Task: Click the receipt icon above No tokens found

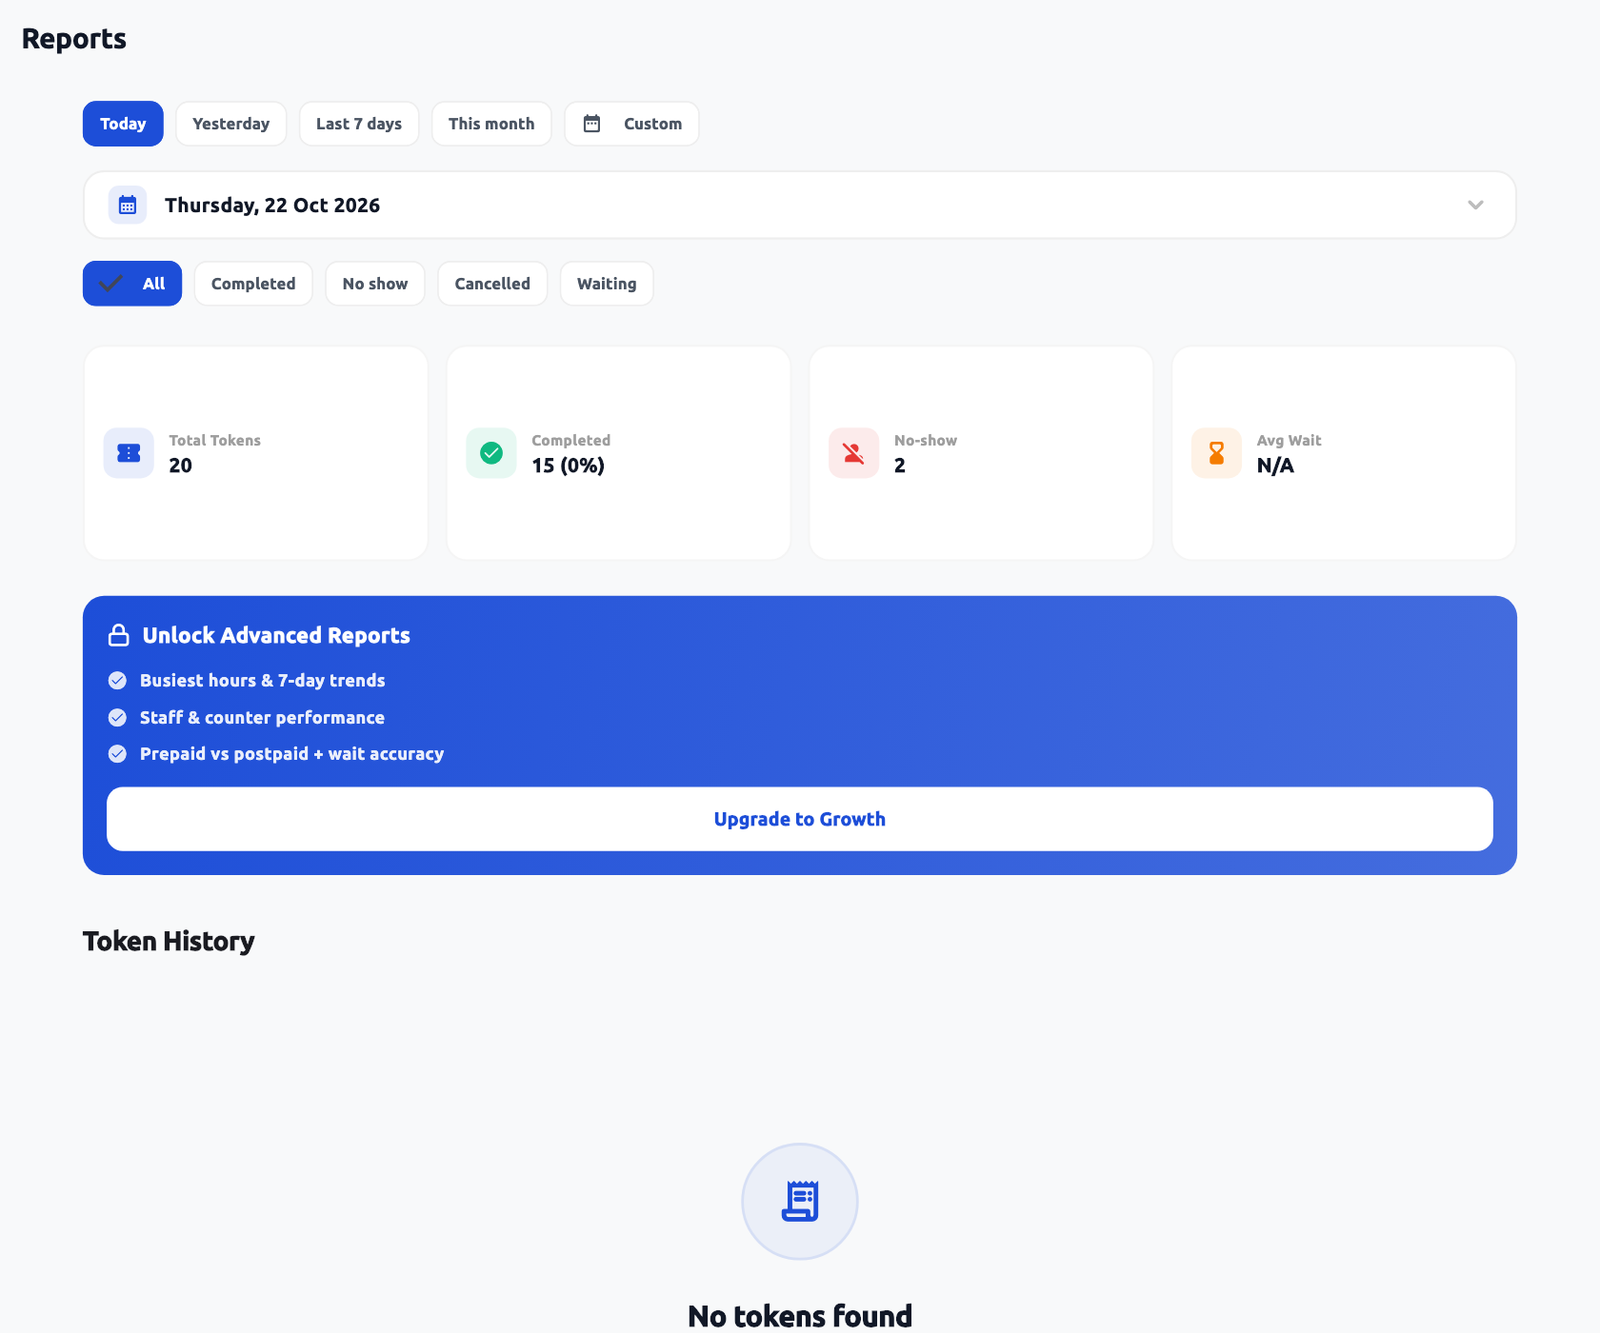Action: (x=800, y=1201)
